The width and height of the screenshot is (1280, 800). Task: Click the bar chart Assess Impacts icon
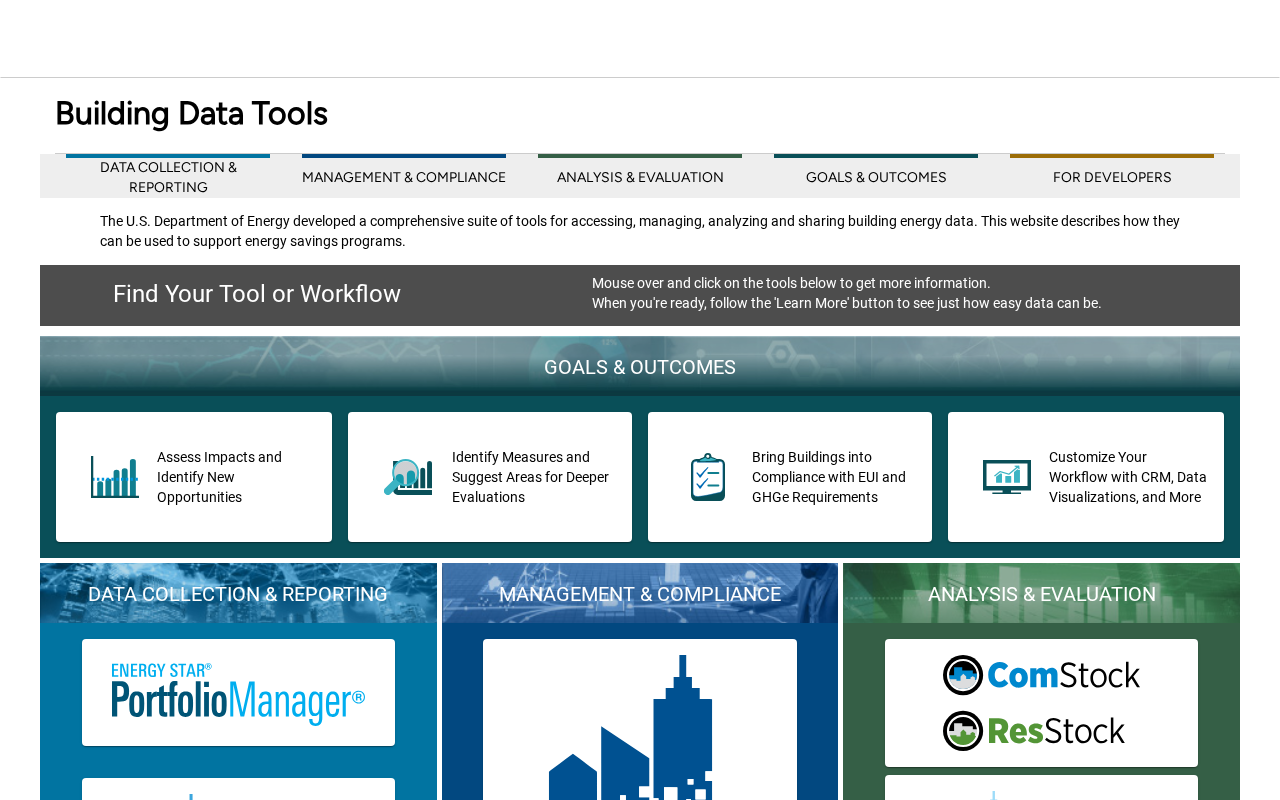point(115,477)
